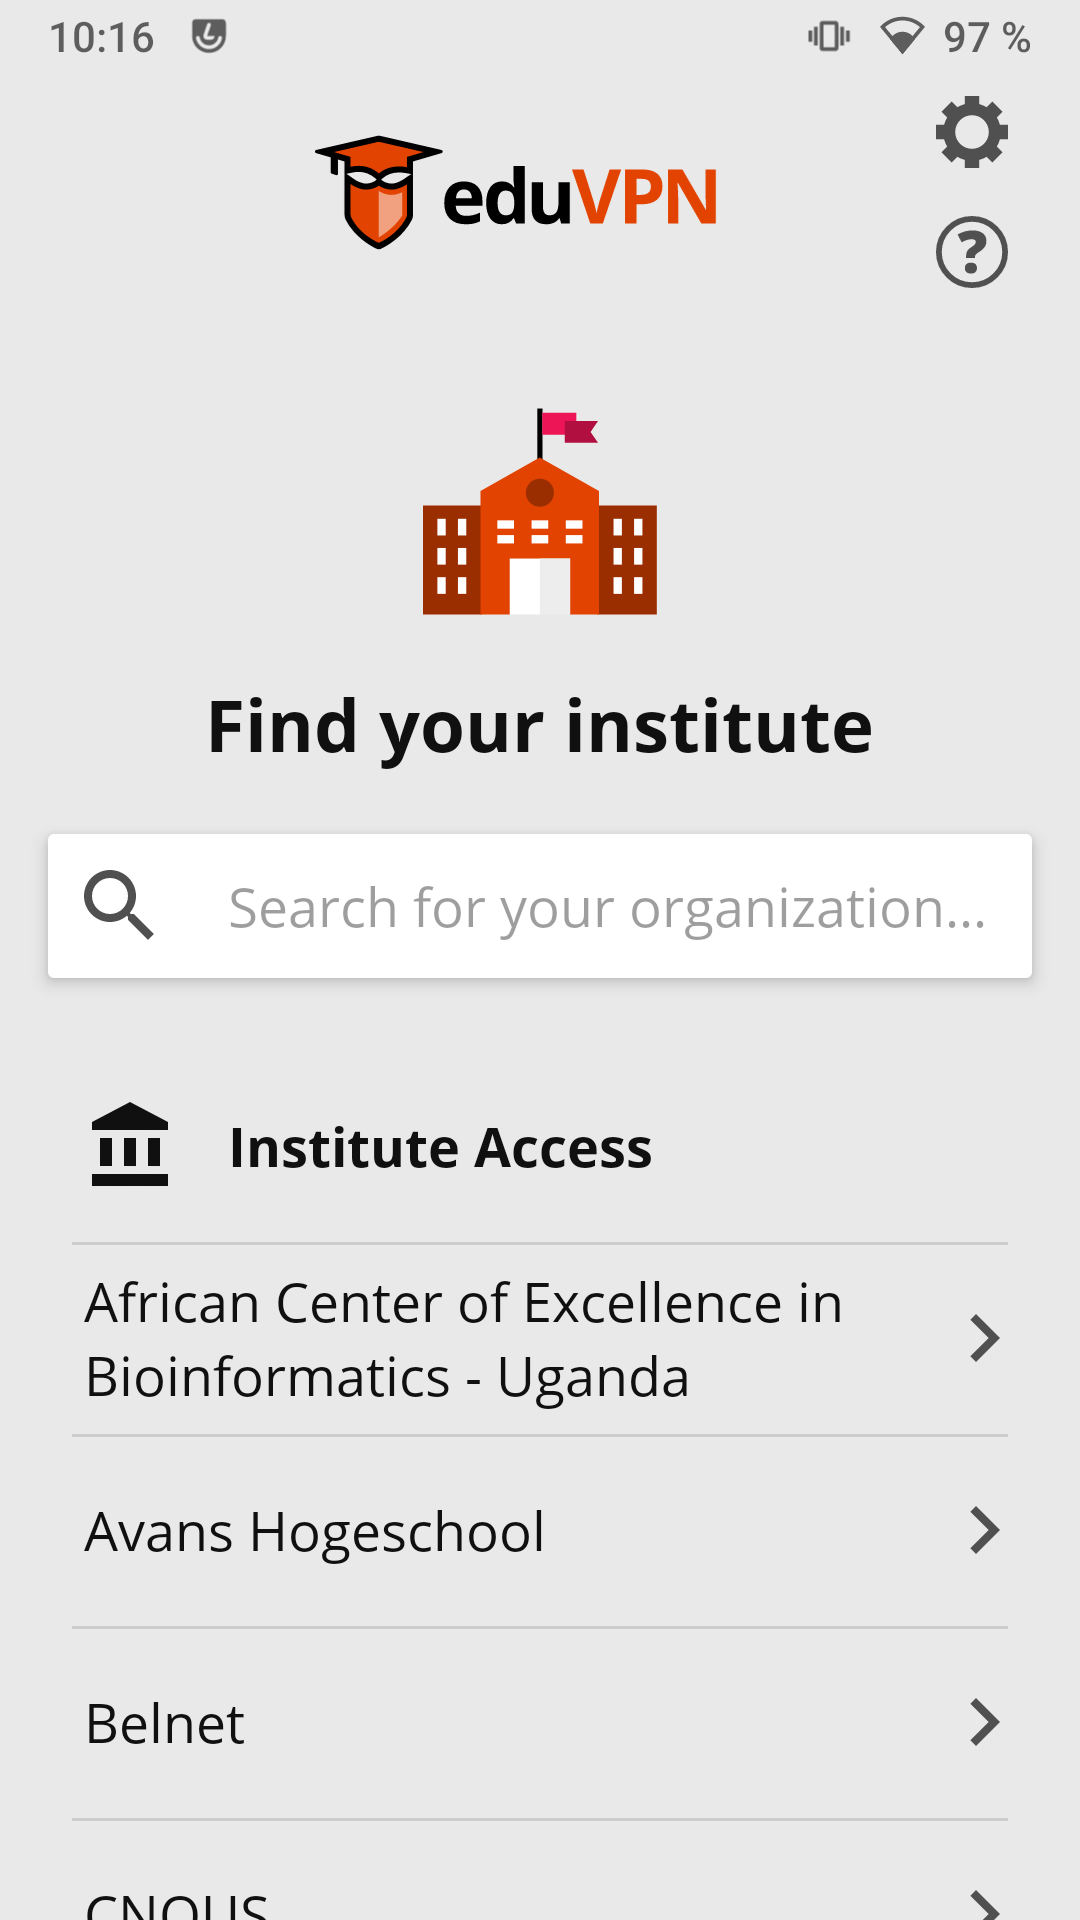Tap the chevron beside Belnet
This screenshot has height=1920, width=1080.
[x=984, y=1723]
